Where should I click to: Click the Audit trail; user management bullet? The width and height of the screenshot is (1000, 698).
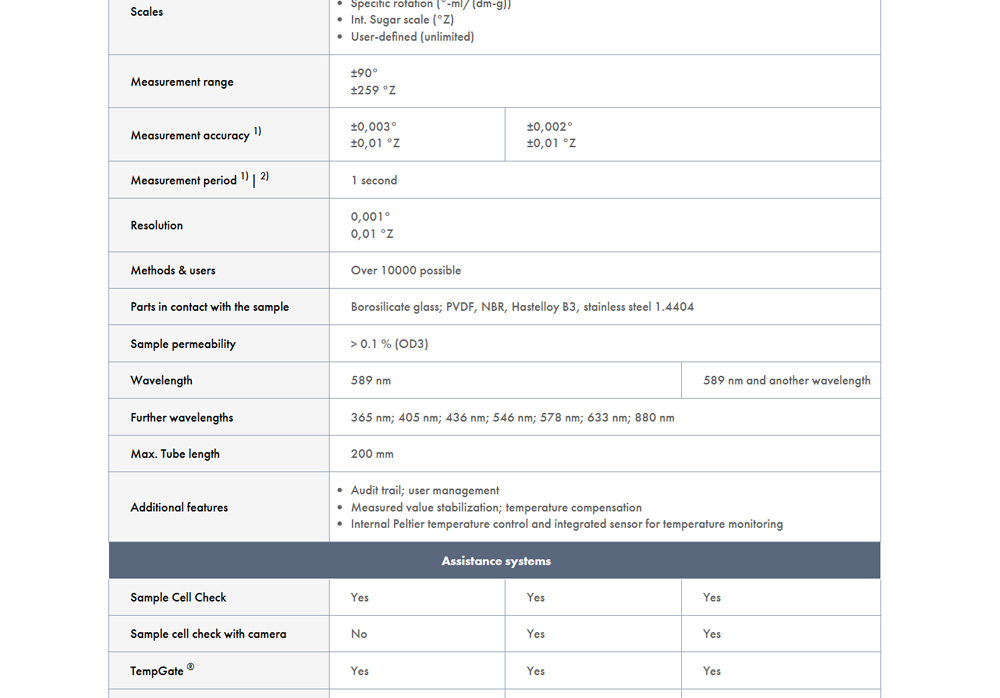(425, 491)
